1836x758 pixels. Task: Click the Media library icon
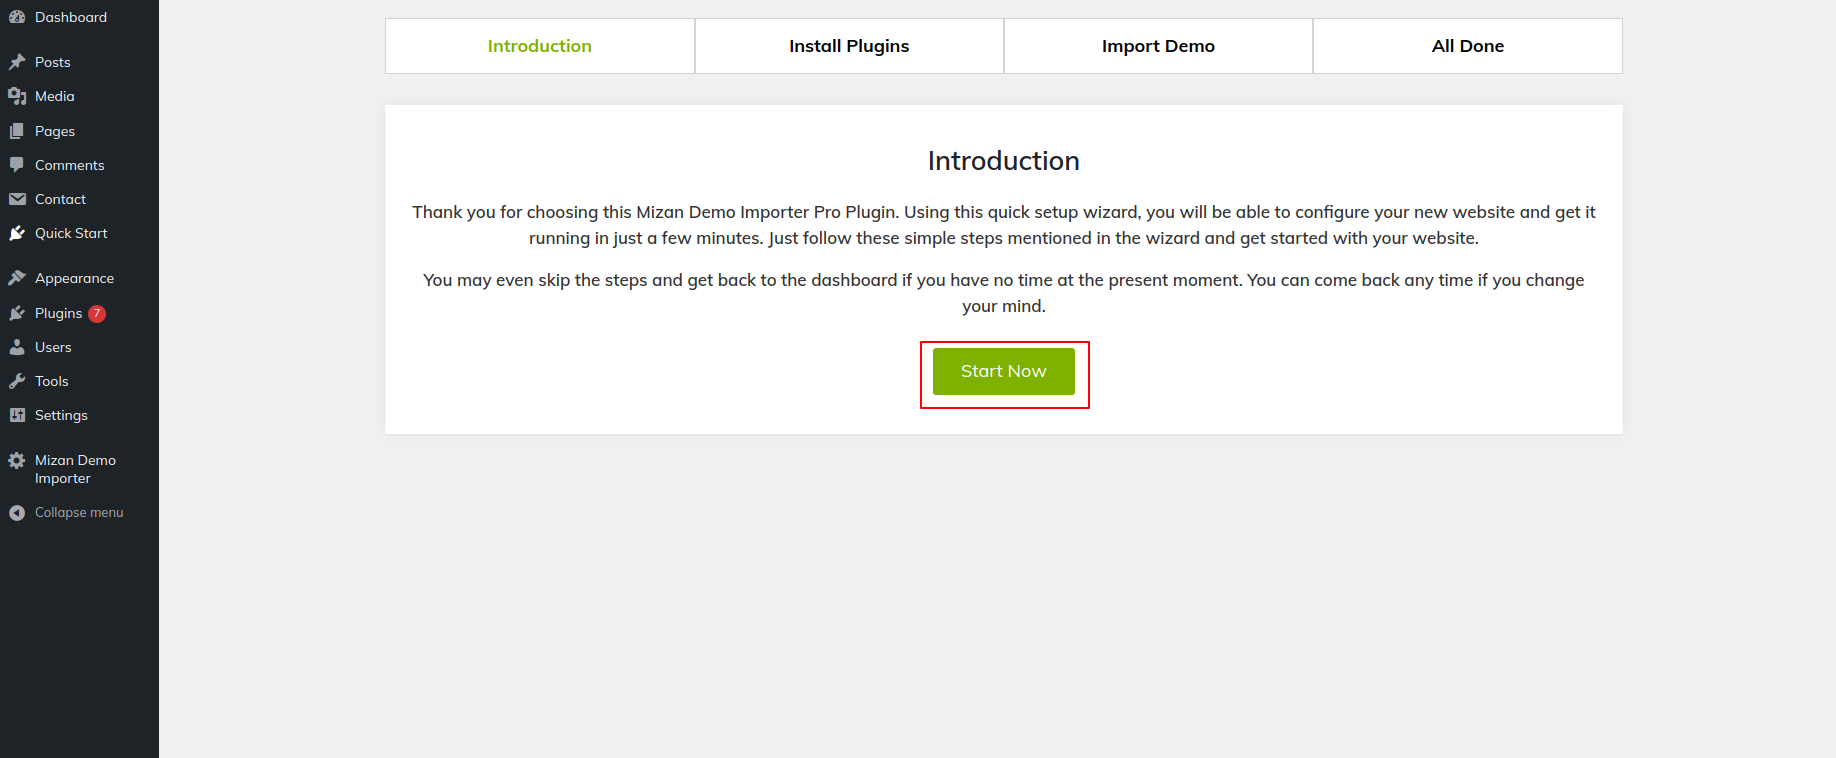pos(17,96)
